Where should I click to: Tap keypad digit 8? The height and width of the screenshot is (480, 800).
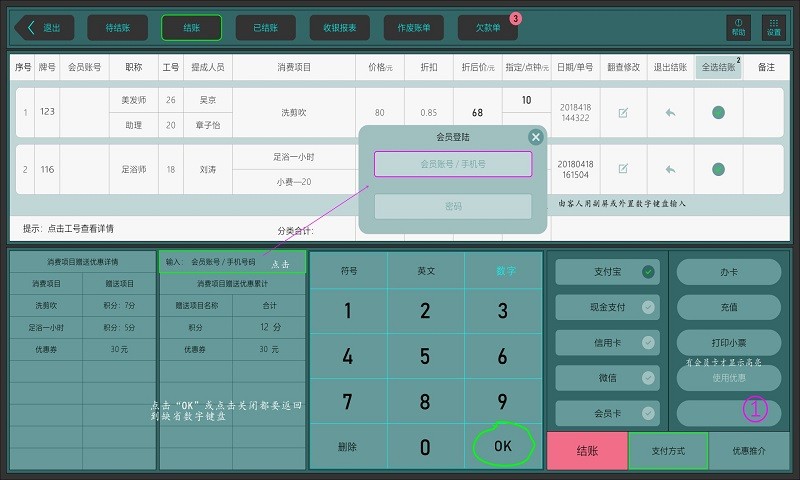(426, 401)
